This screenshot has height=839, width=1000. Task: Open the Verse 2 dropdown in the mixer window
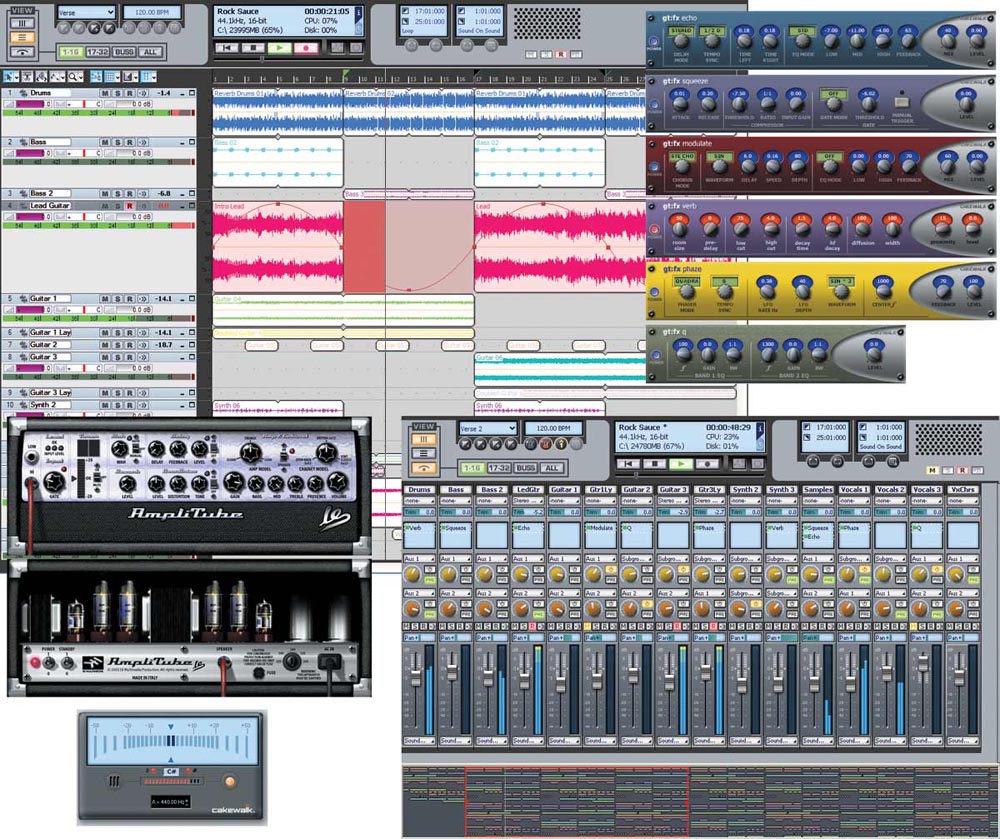click(488, 428)
